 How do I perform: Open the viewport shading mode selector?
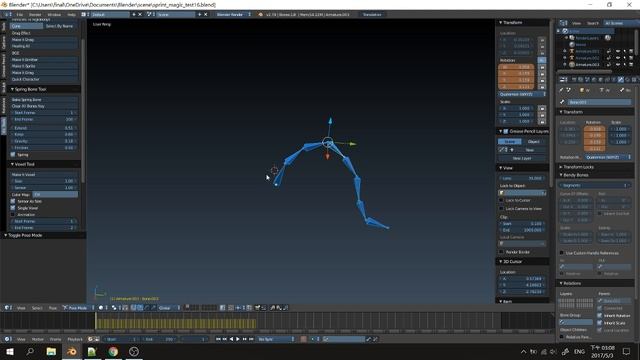(x=102, y=308)
